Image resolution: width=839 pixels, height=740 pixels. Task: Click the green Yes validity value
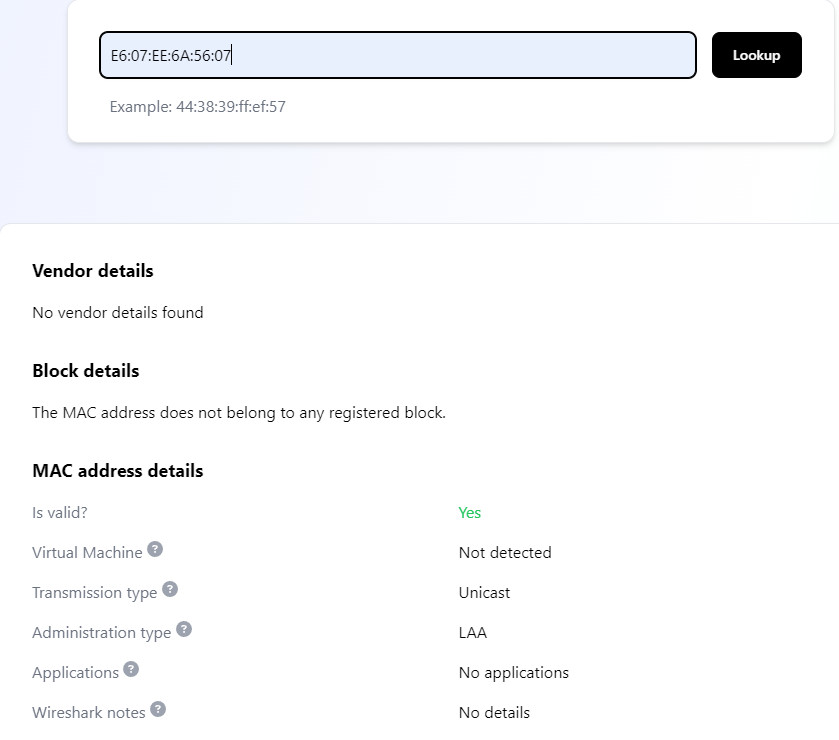coord(469,513)
